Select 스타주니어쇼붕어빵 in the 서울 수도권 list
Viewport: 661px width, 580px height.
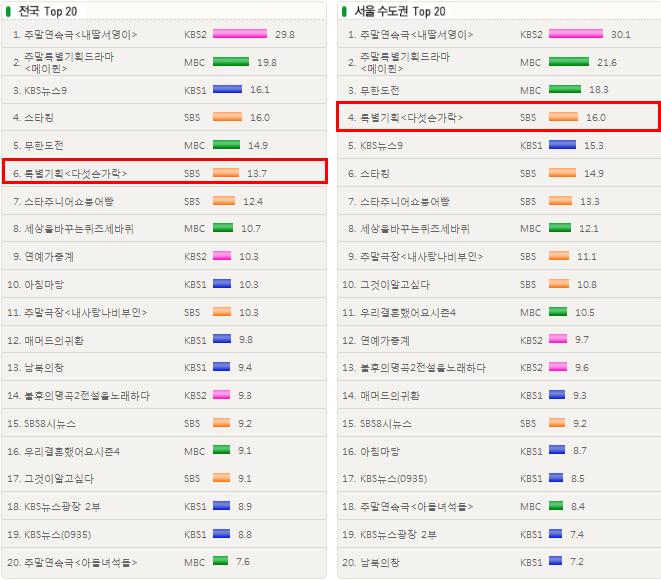coord(405,201)
